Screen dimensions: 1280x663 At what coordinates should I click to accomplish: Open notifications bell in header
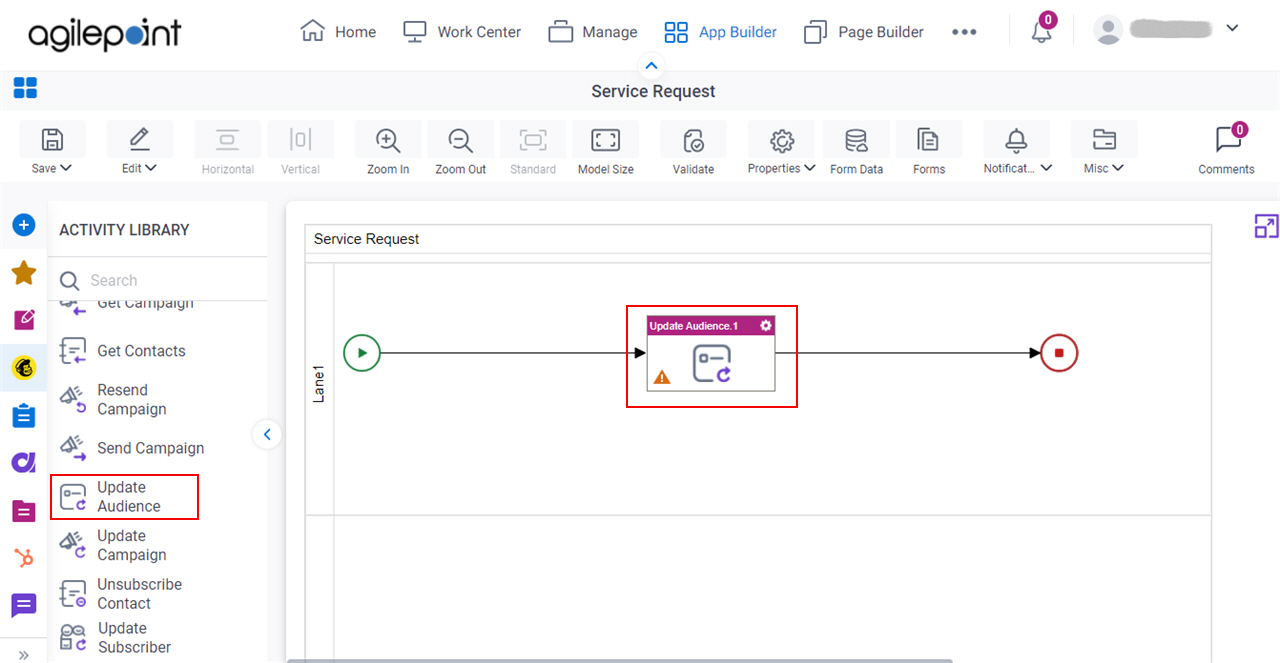click(1042, 31)
